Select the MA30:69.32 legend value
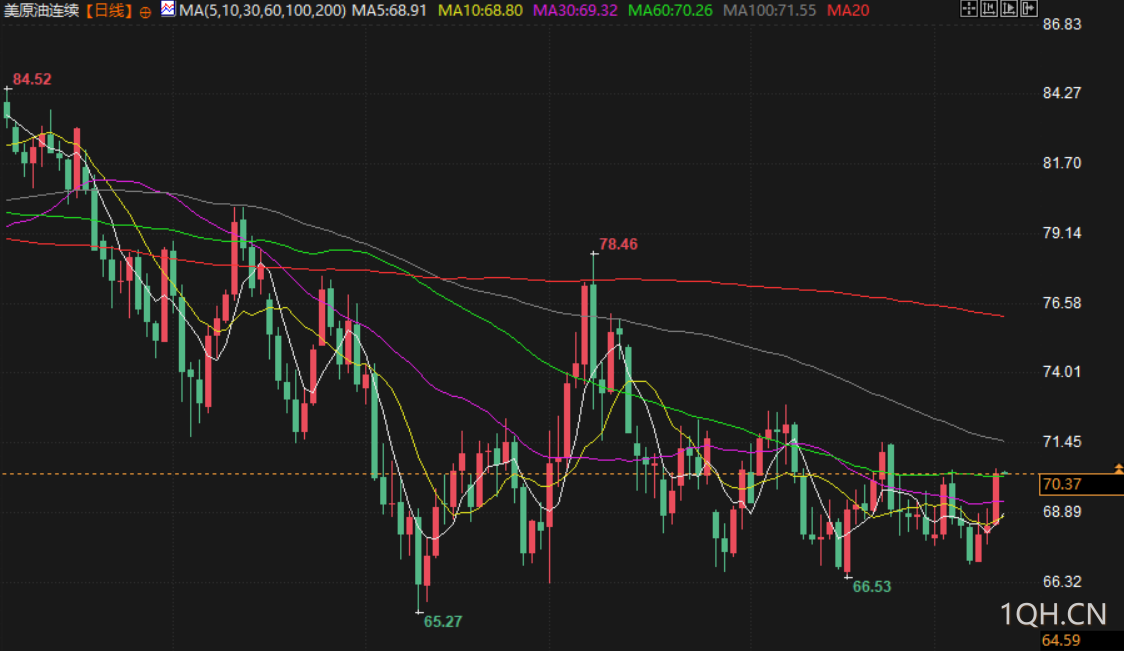1124x651 pixels. (576, 11)
